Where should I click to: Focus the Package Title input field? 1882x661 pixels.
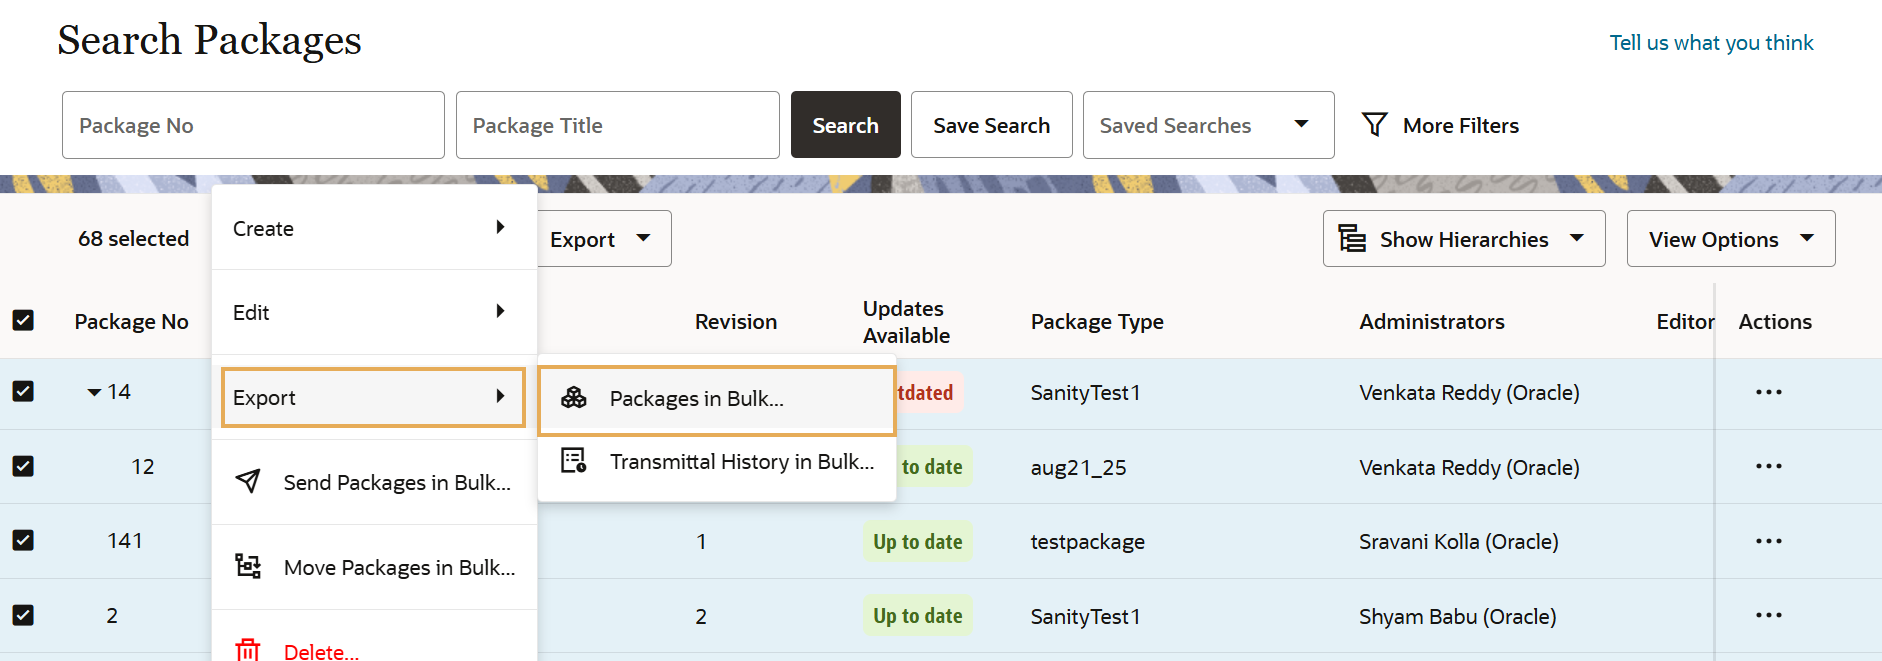[617, 125]
